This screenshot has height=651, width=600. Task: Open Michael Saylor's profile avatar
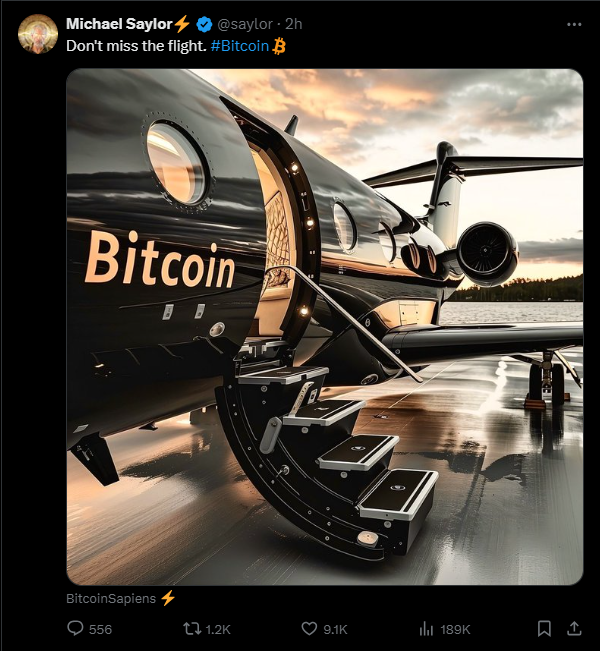coord(38,33)
